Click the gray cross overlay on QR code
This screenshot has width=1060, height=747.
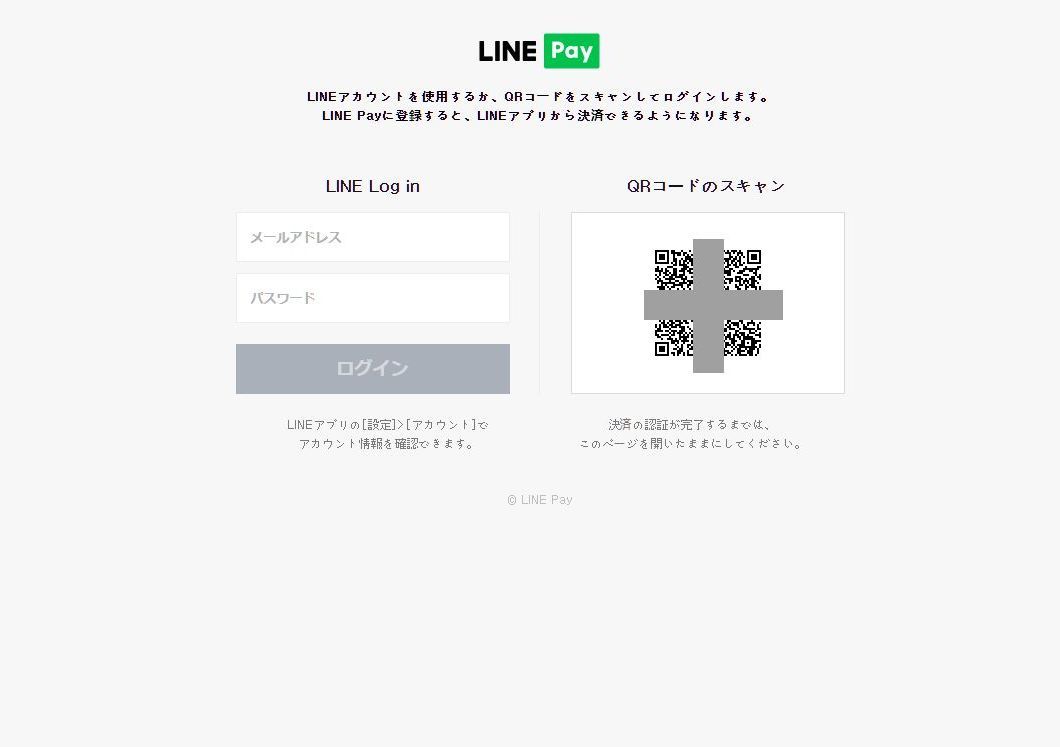click(x=713, y=305)
